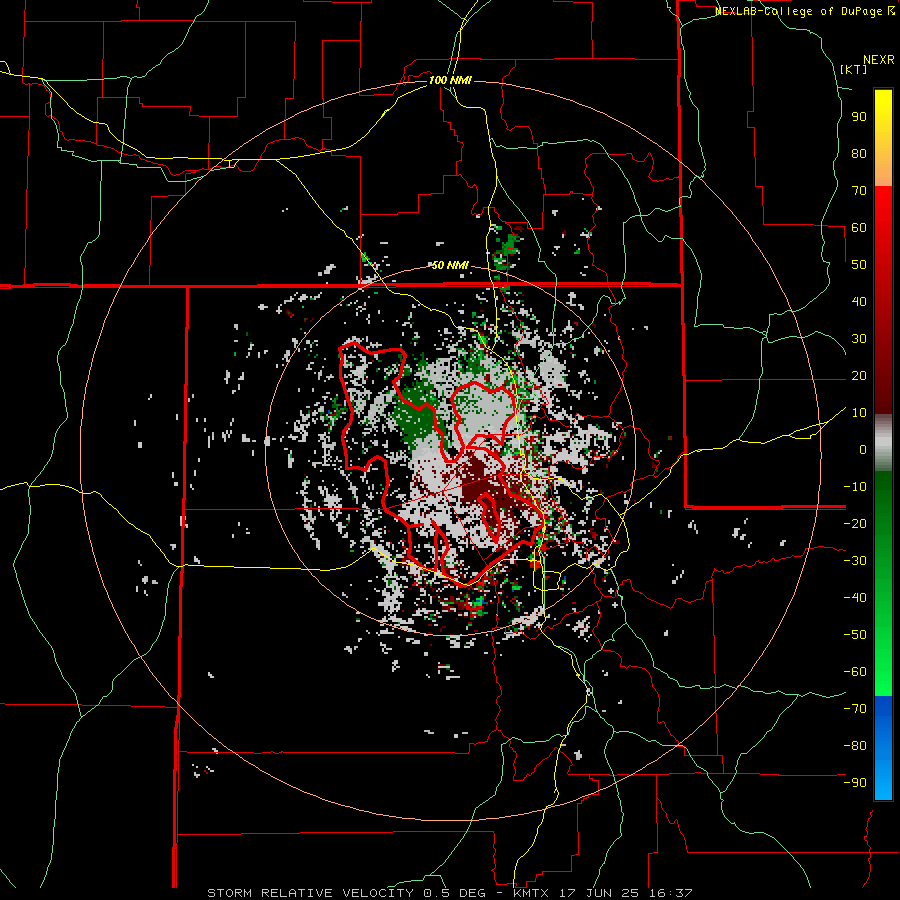Viewport: 900px width, 900px height.
Task: Select the positive 20 scale value
Action: point(859,375)
